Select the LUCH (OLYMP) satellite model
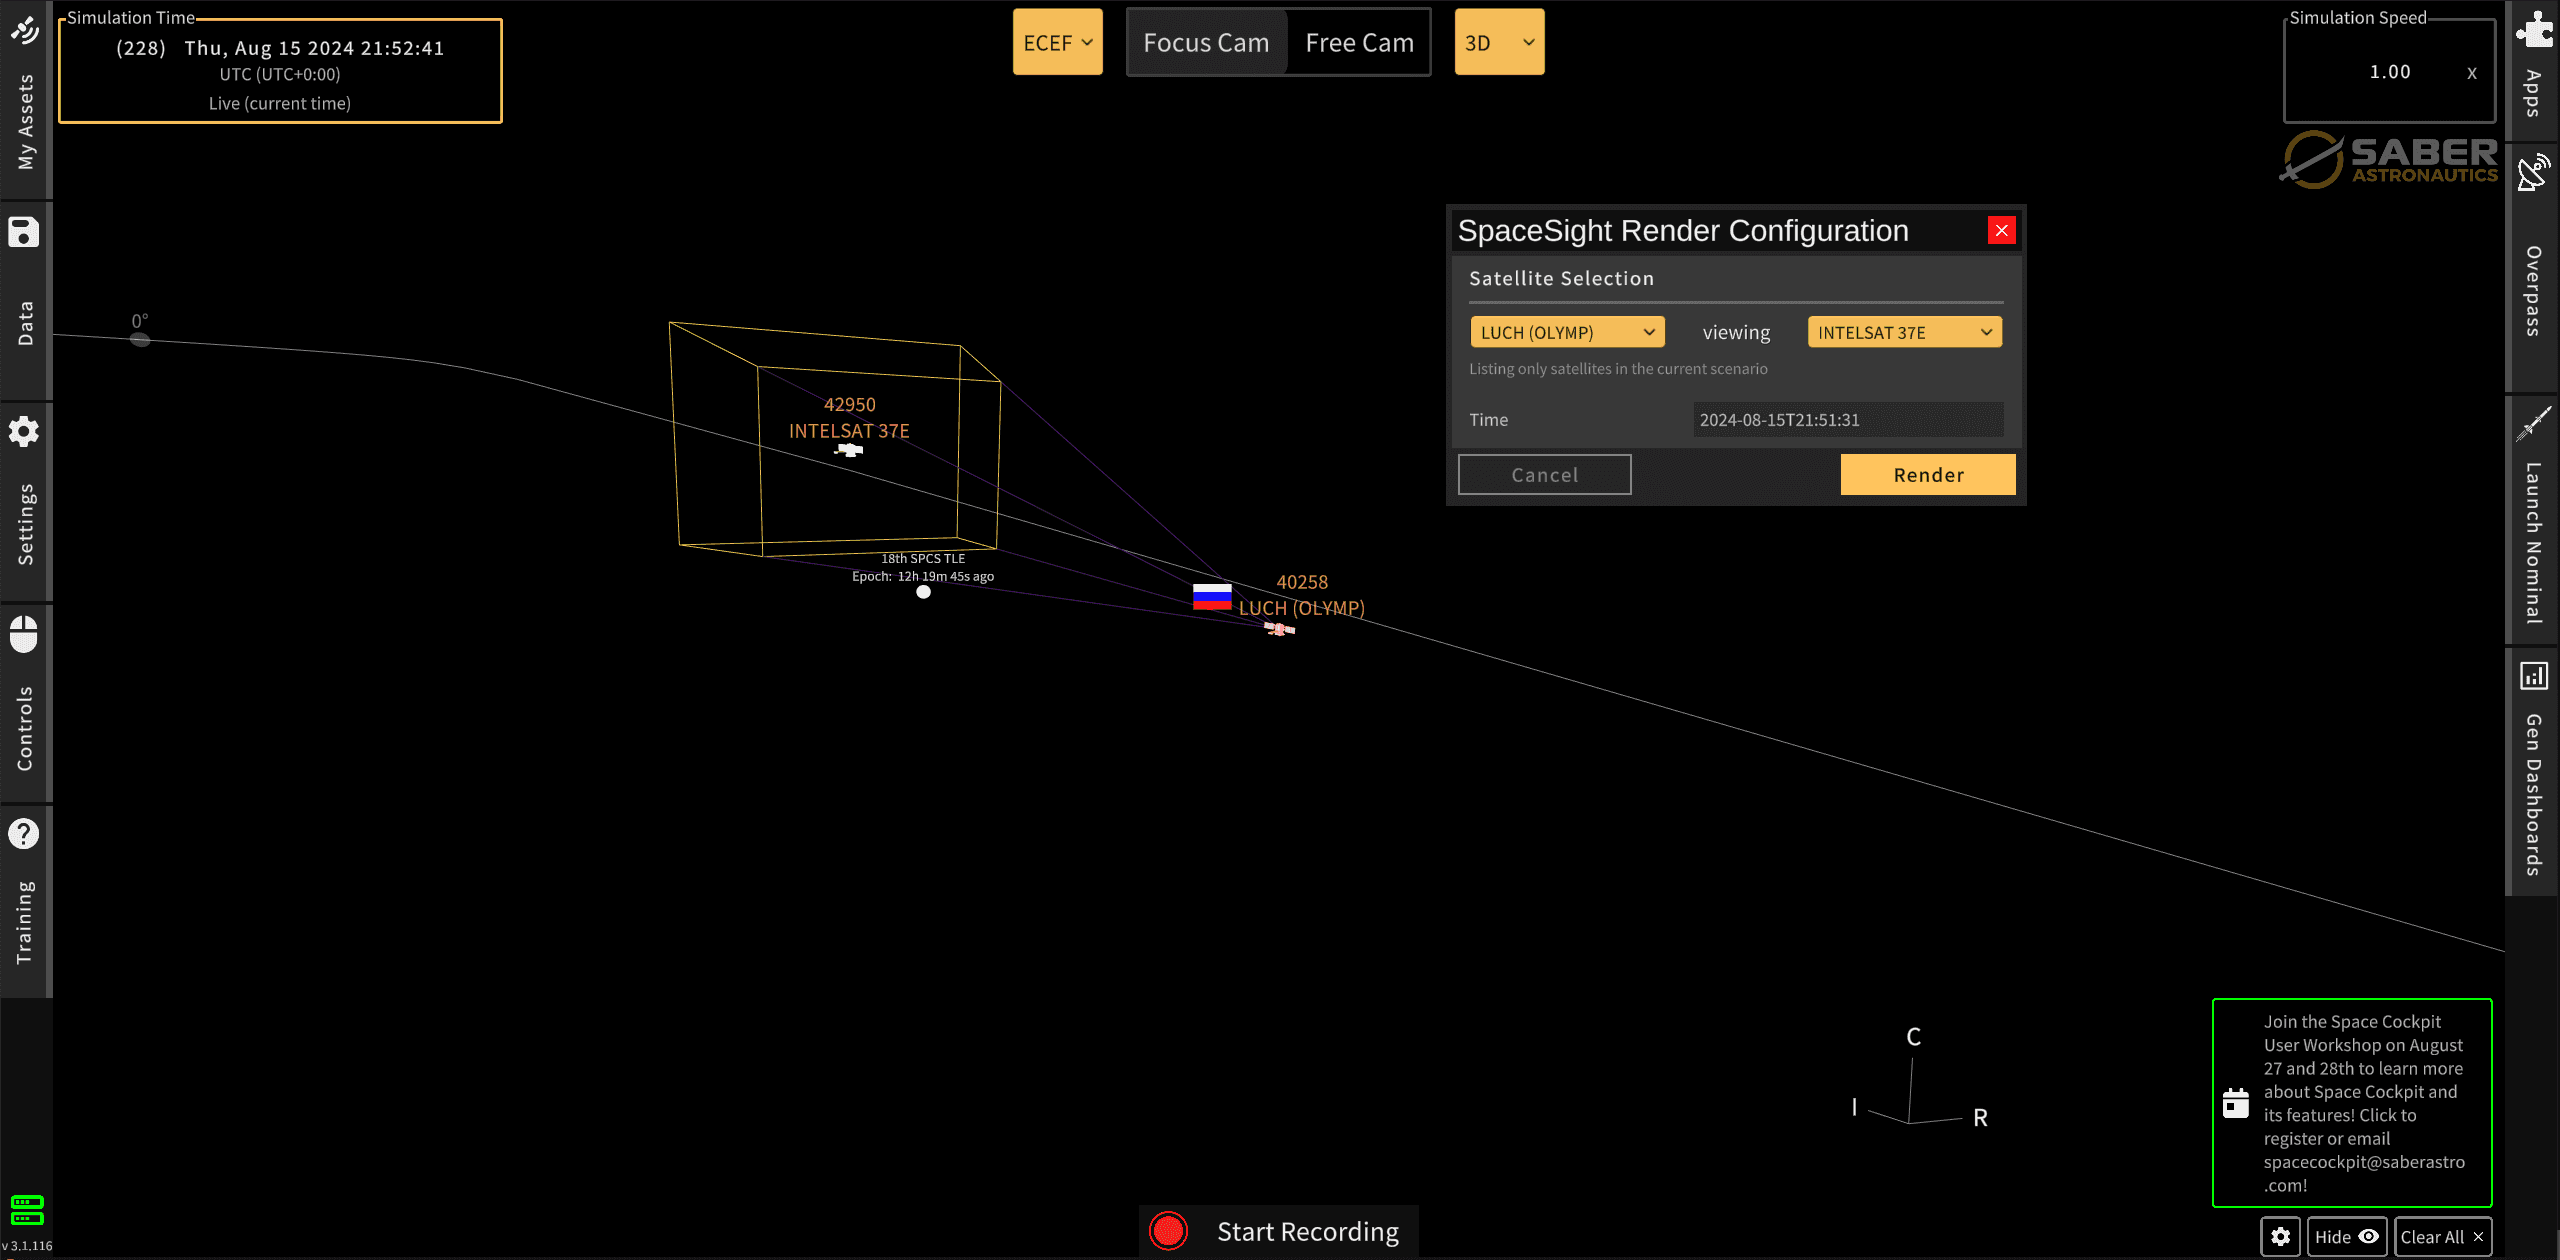The image size is (2560, 1260). point(1279,629)
